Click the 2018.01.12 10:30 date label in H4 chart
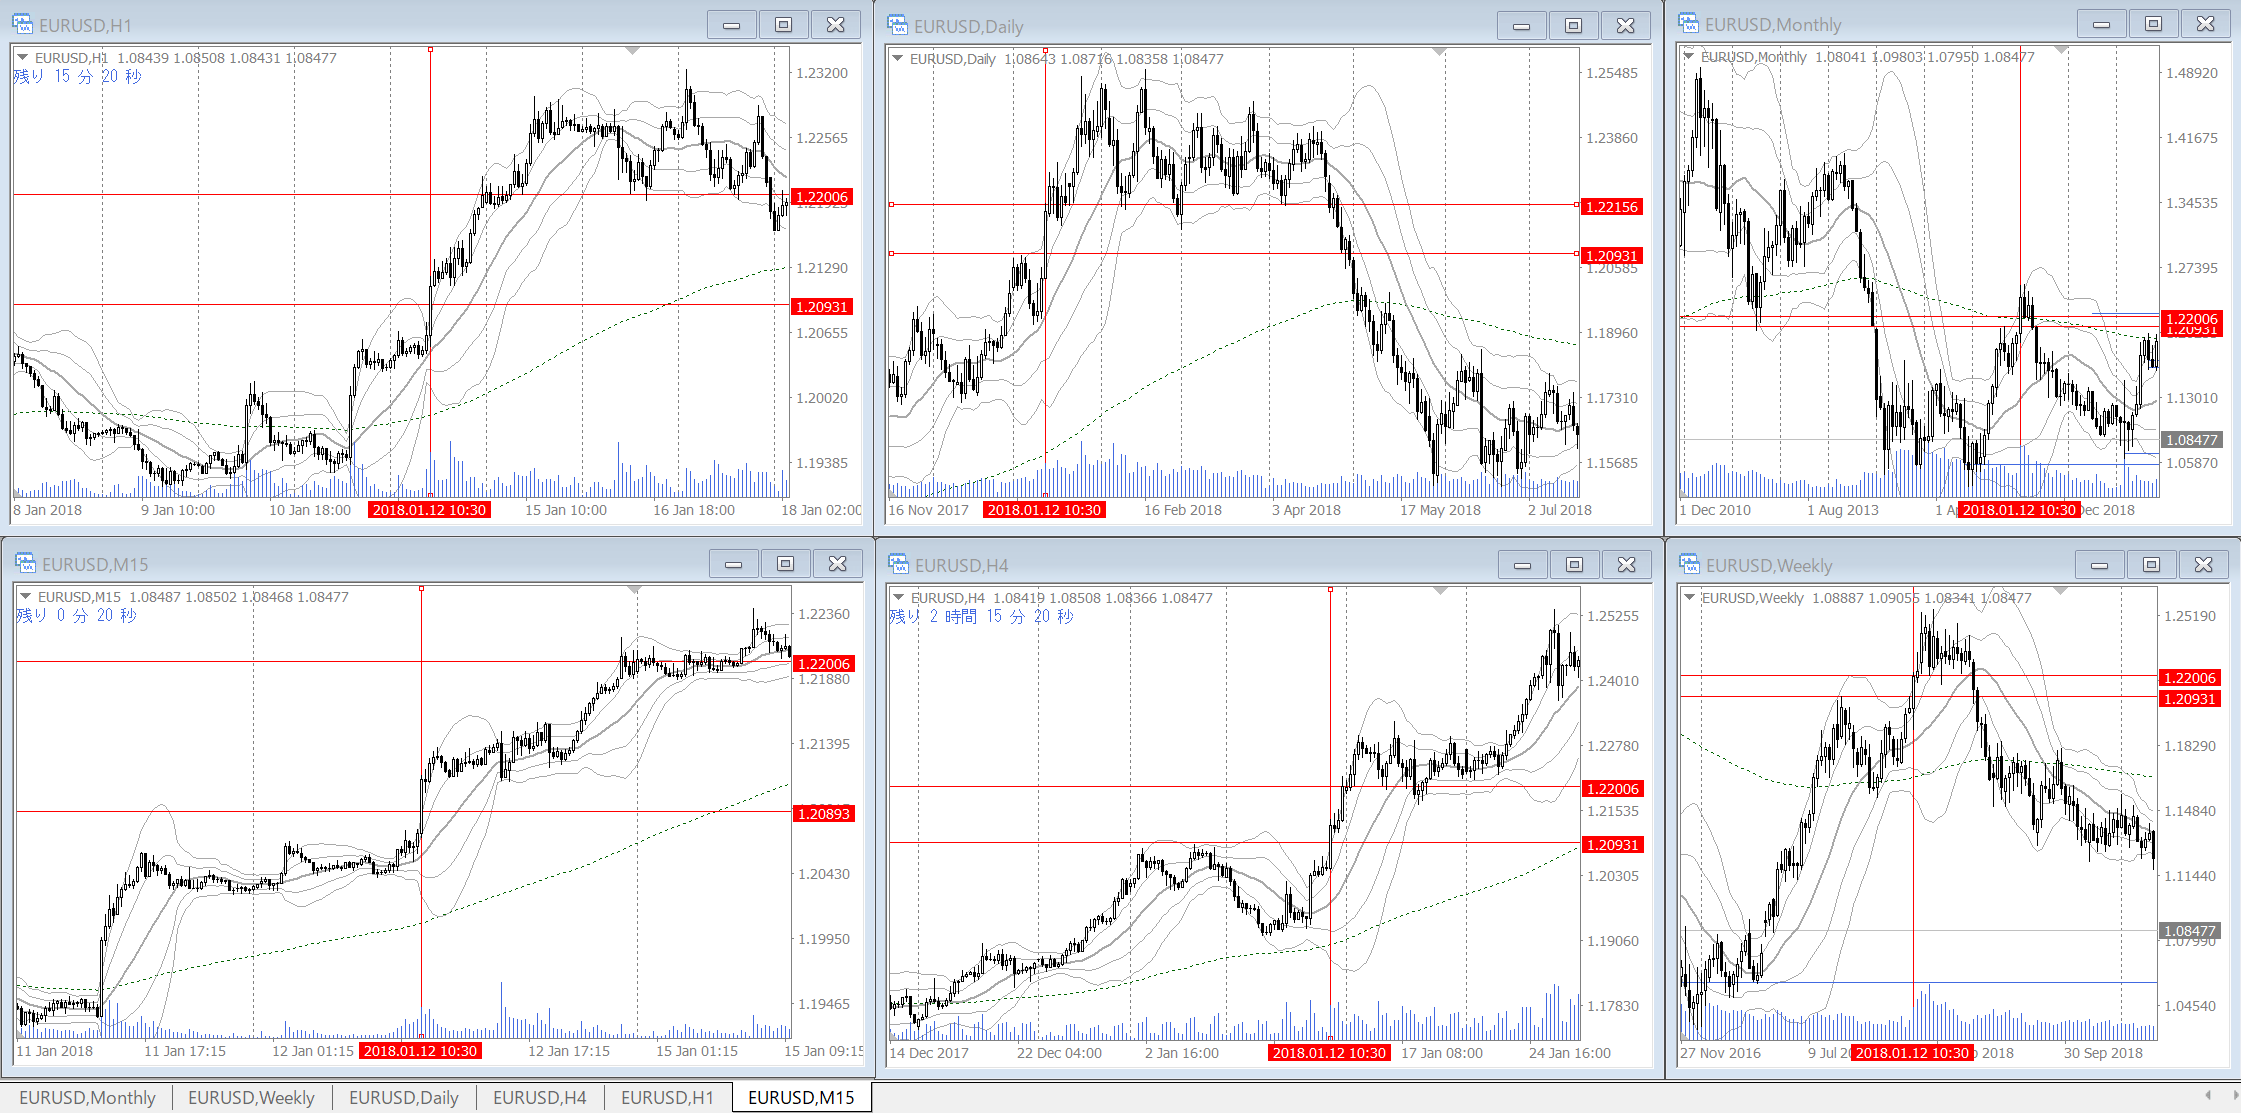The height and width of the screenshot is (1114, 2241). click(1329, 1053)
